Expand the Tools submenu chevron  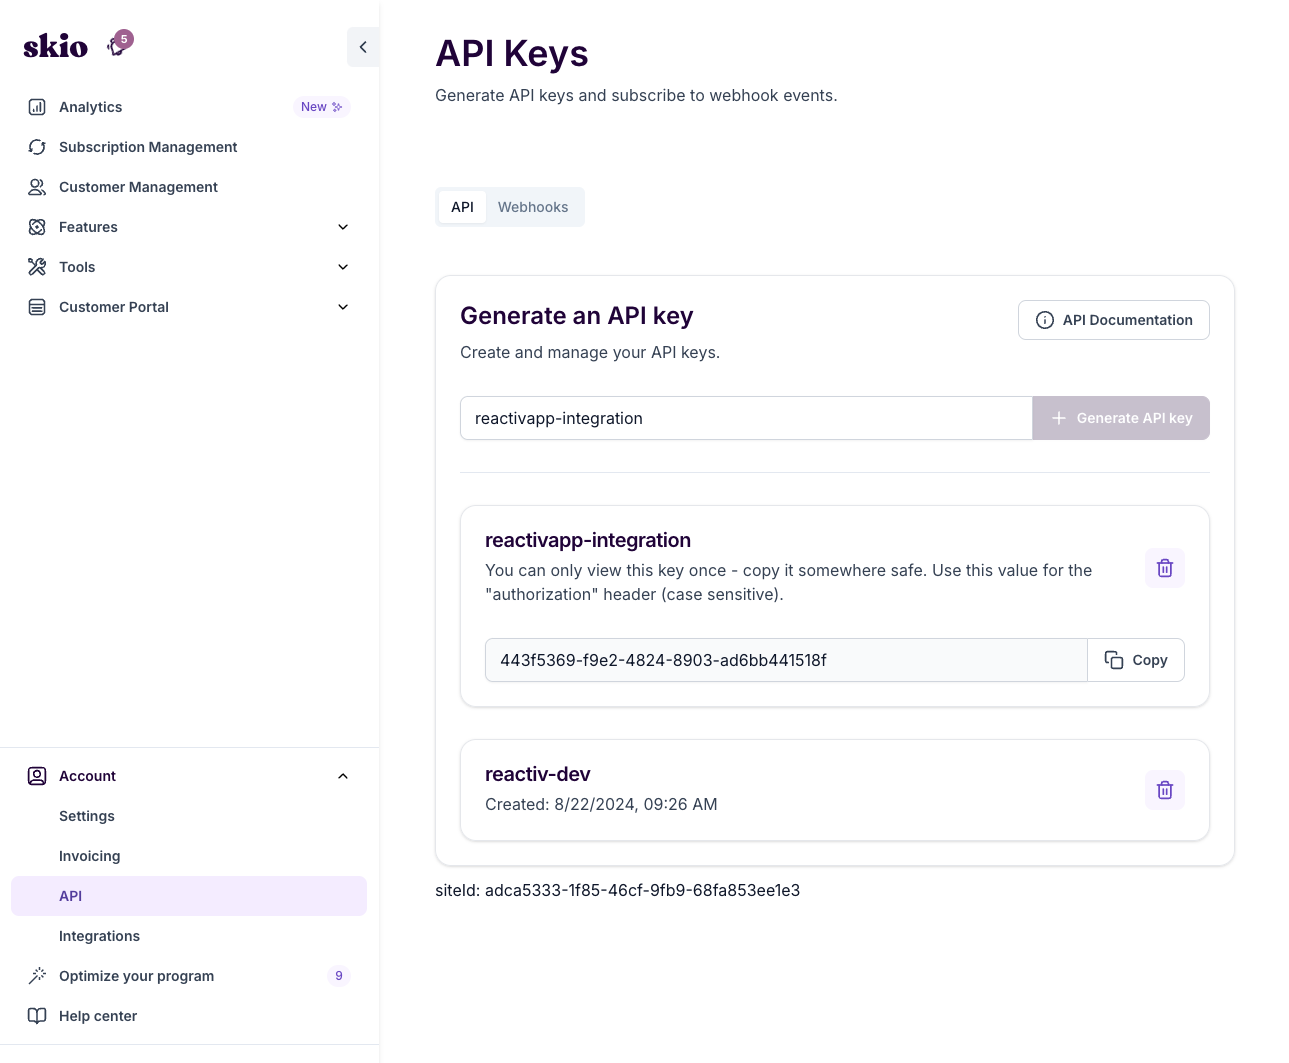[x=343, y=267]
